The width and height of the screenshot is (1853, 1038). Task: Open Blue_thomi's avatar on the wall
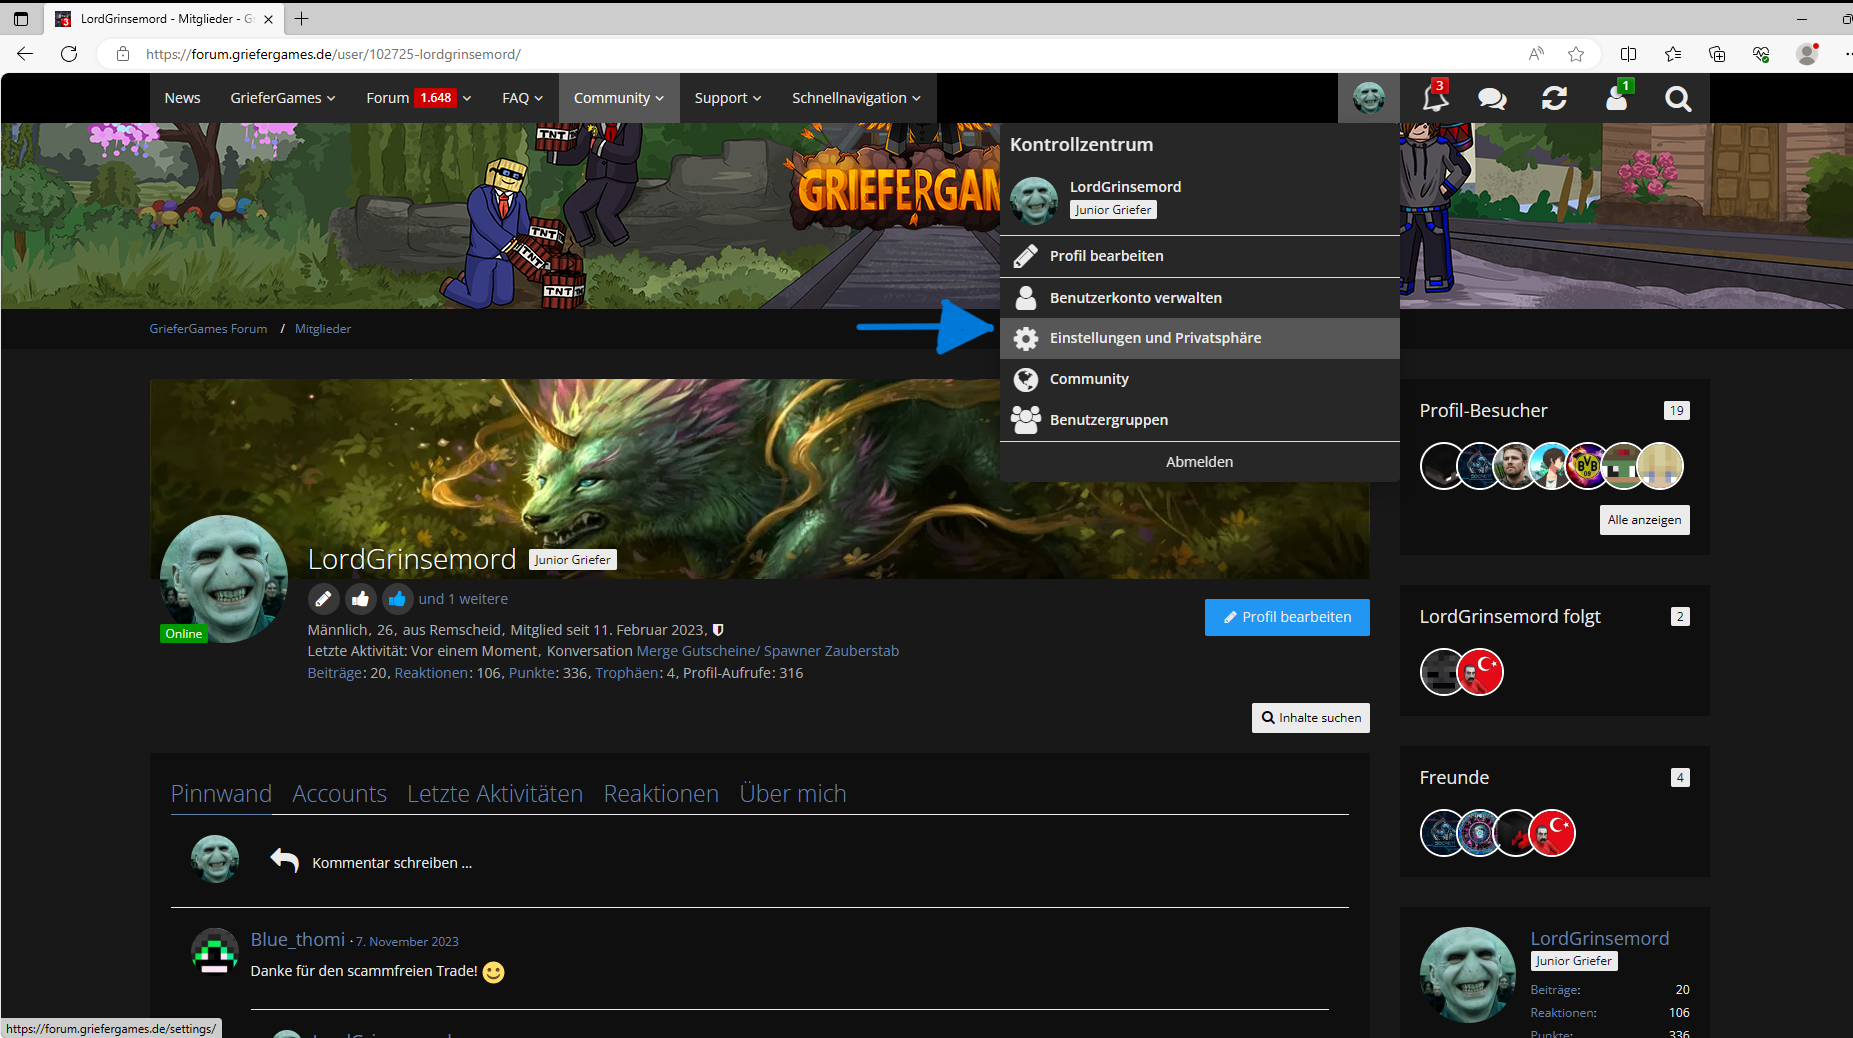pyautogui.click(x=215, y=951)
